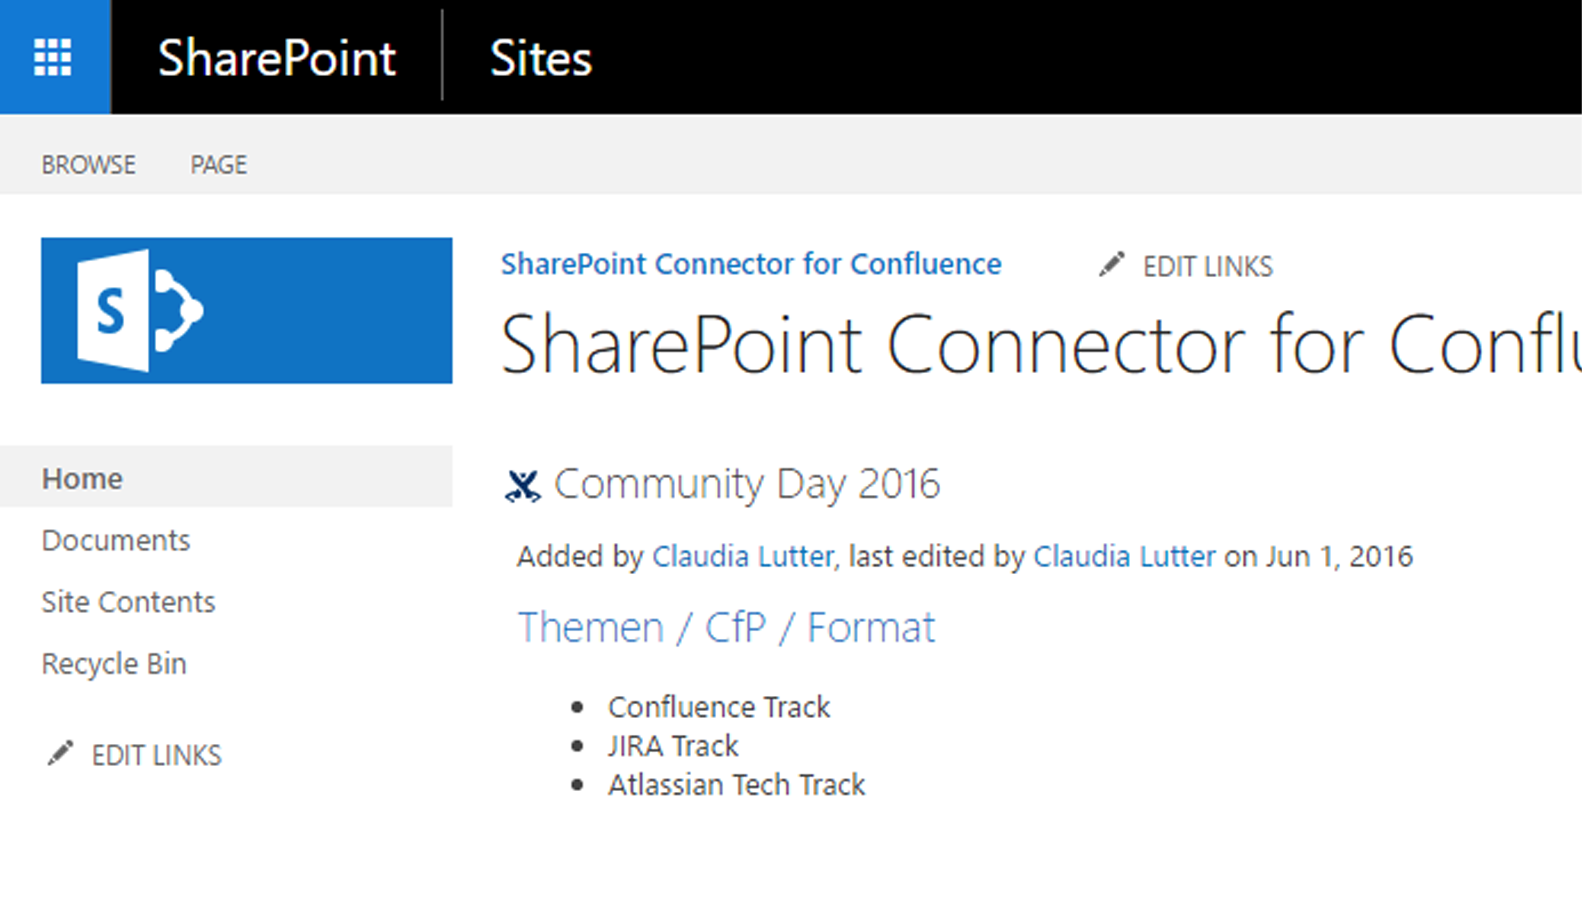Open Site Contents from the sidebar
1582x900 pixels.
tap(128, 602)
